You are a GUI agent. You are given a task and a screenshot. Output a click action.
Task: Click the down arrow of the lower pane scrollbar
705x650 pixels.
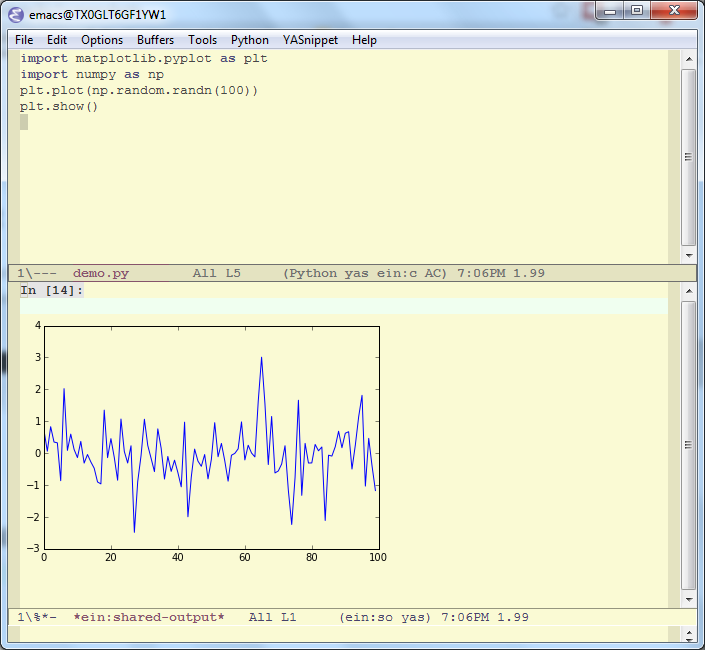coord(688,600)
